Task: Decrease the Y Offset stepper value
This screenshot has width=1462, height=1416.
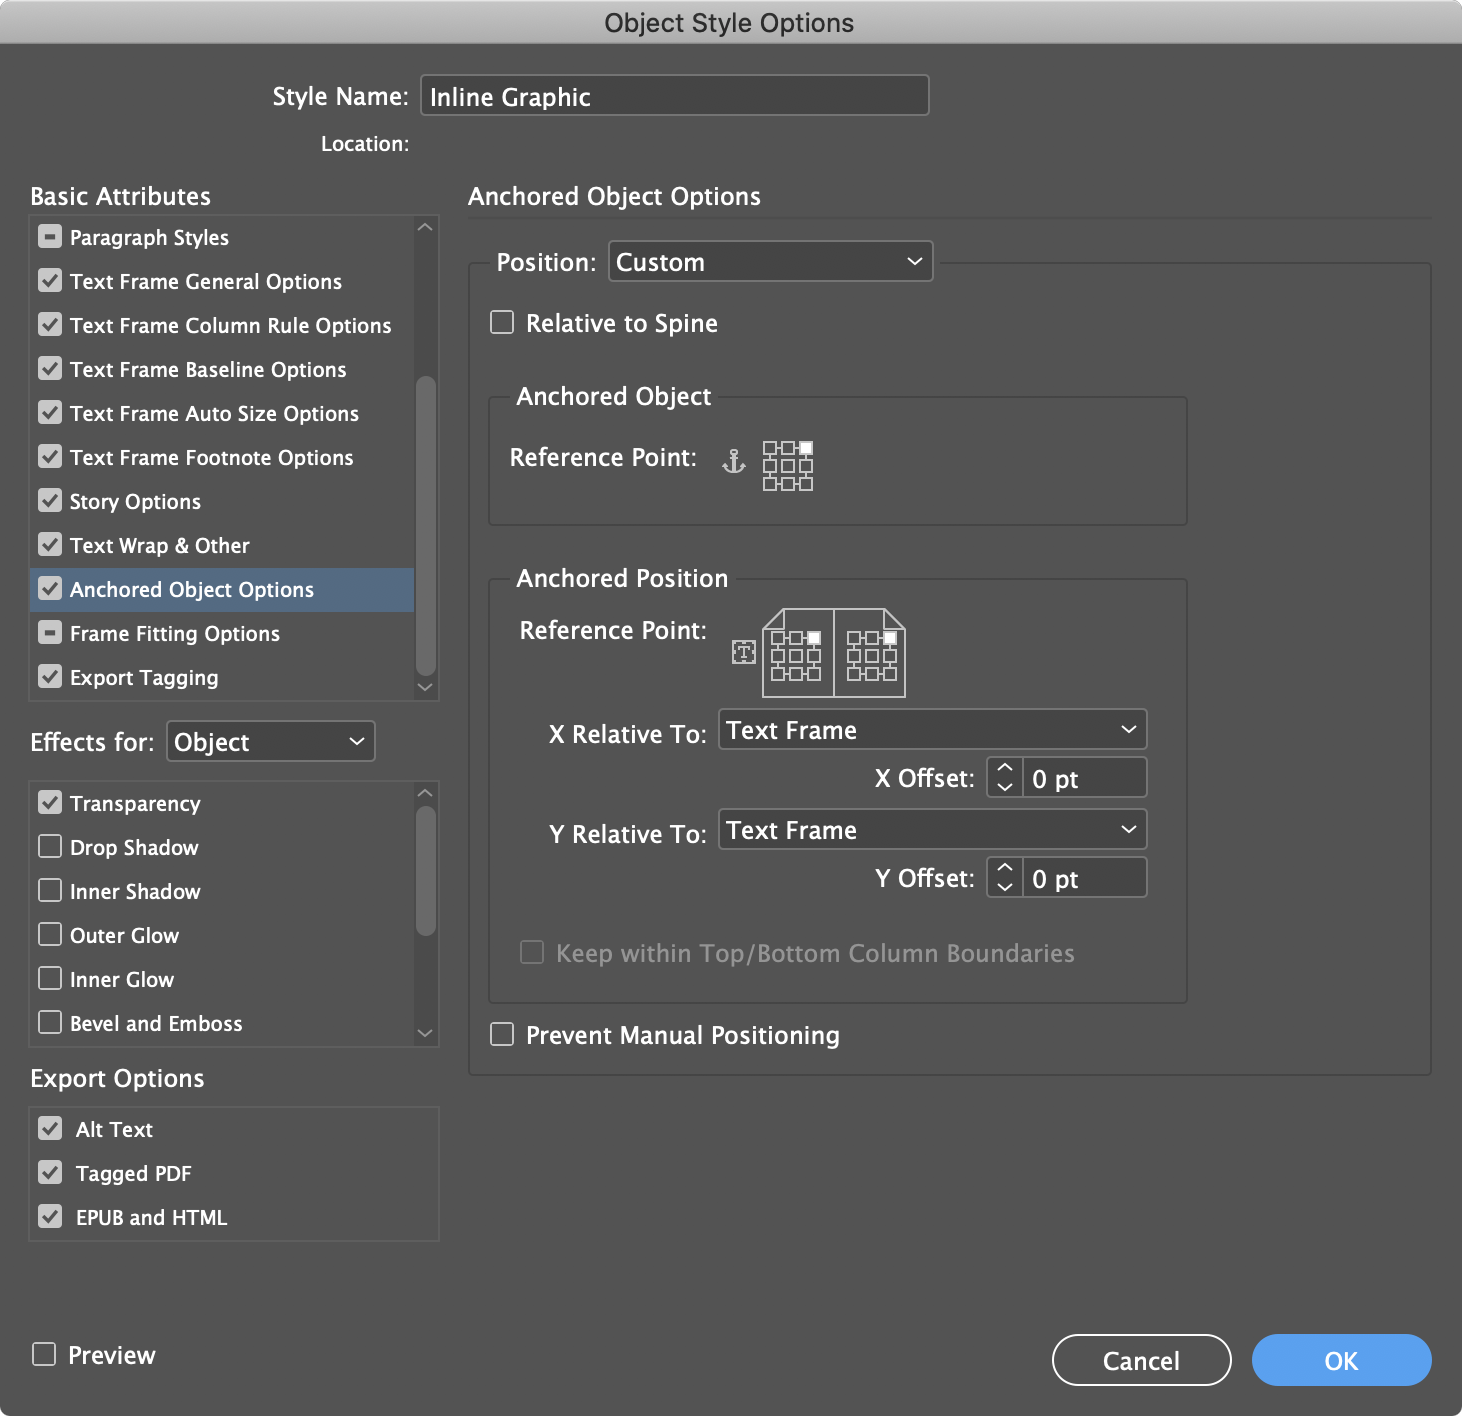Action: [x=1005, y=887]
